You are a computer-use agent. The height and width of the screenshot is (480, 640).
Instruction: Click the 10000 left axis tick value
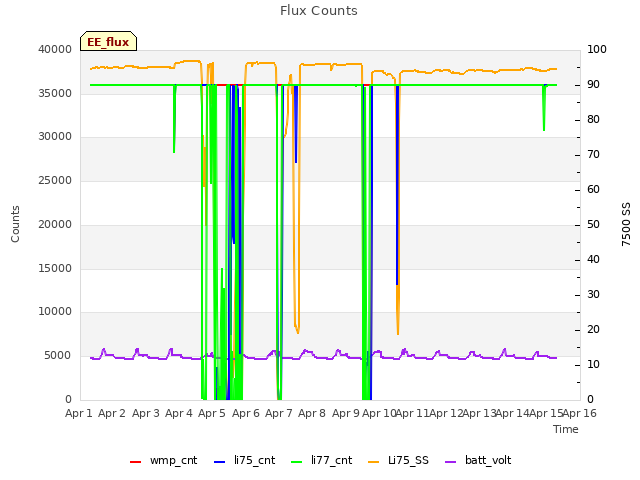[55, 312]
